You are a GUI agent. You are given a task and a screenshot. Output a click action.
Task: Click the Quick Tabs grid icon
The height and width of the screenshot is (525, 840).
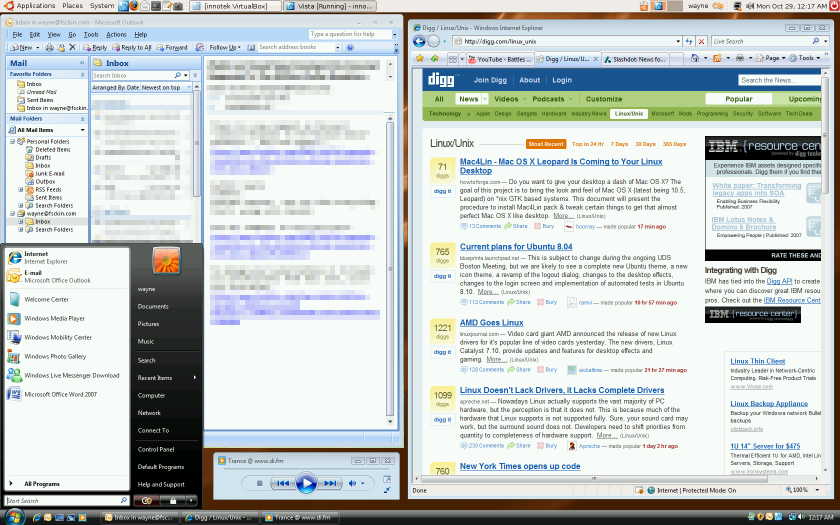point(453,59)
